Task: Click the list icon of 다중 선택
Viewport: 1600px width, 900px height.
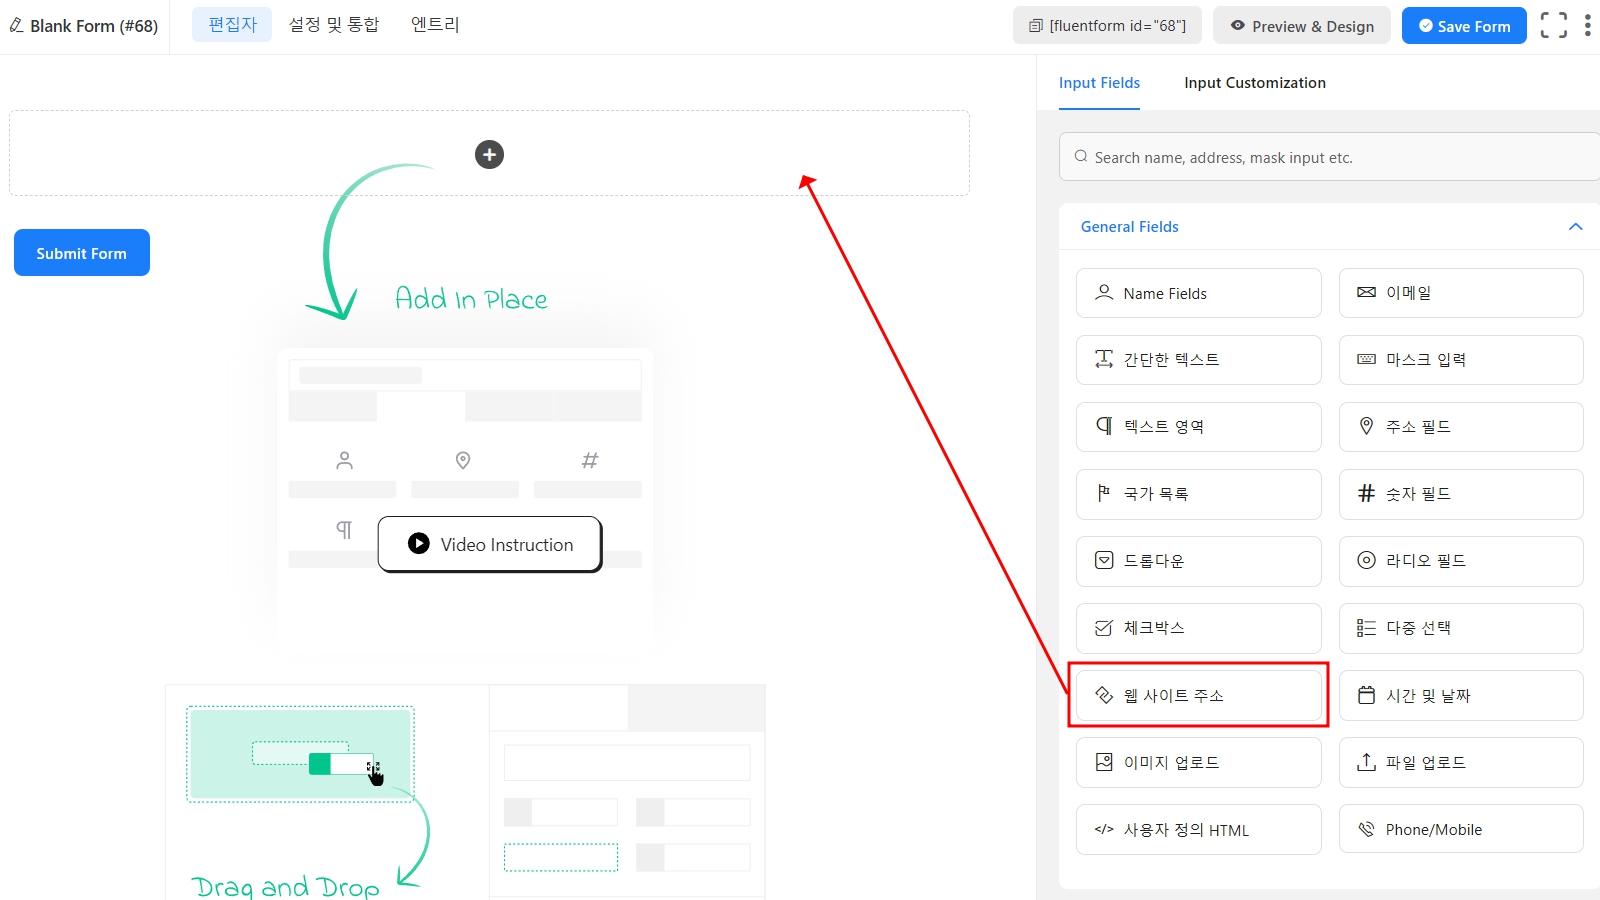Action: click(x=1366, y=628)
